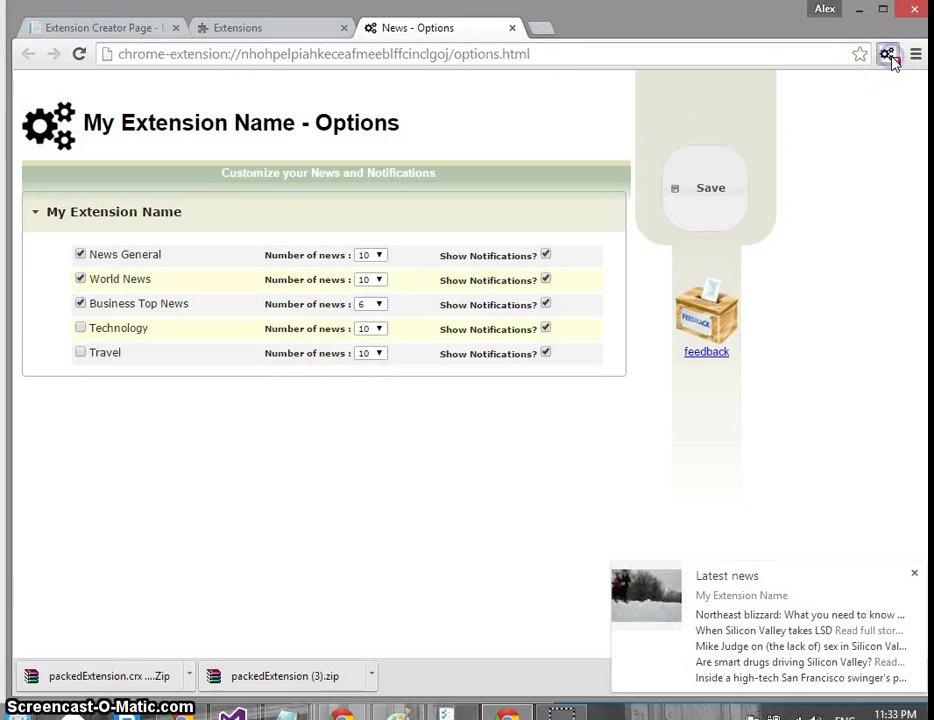This screenshot has width=934, height=720.
Task: Toggle Show Notifications for Technology
Action: [546, 328]
